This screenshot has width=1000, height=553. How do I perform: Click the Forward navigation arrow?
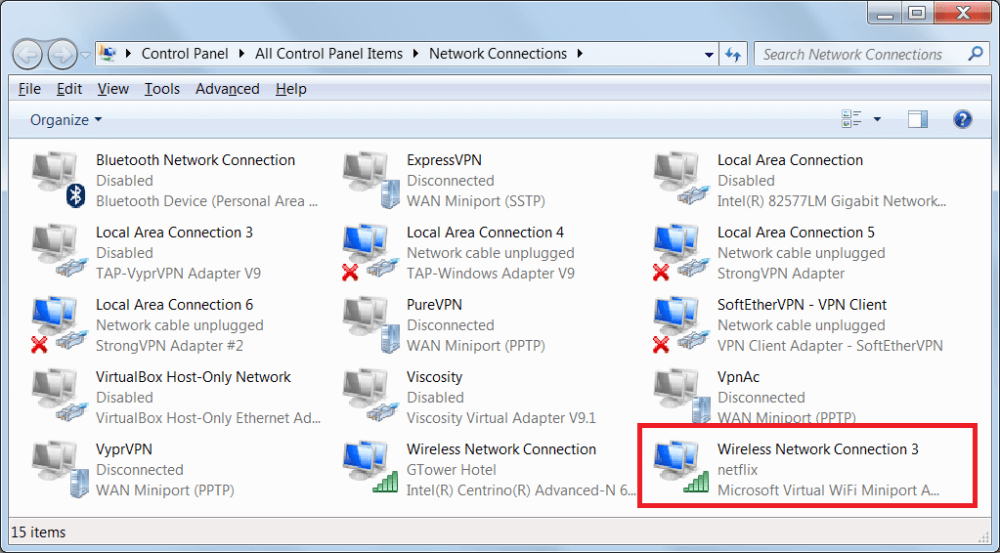(62, 55)
